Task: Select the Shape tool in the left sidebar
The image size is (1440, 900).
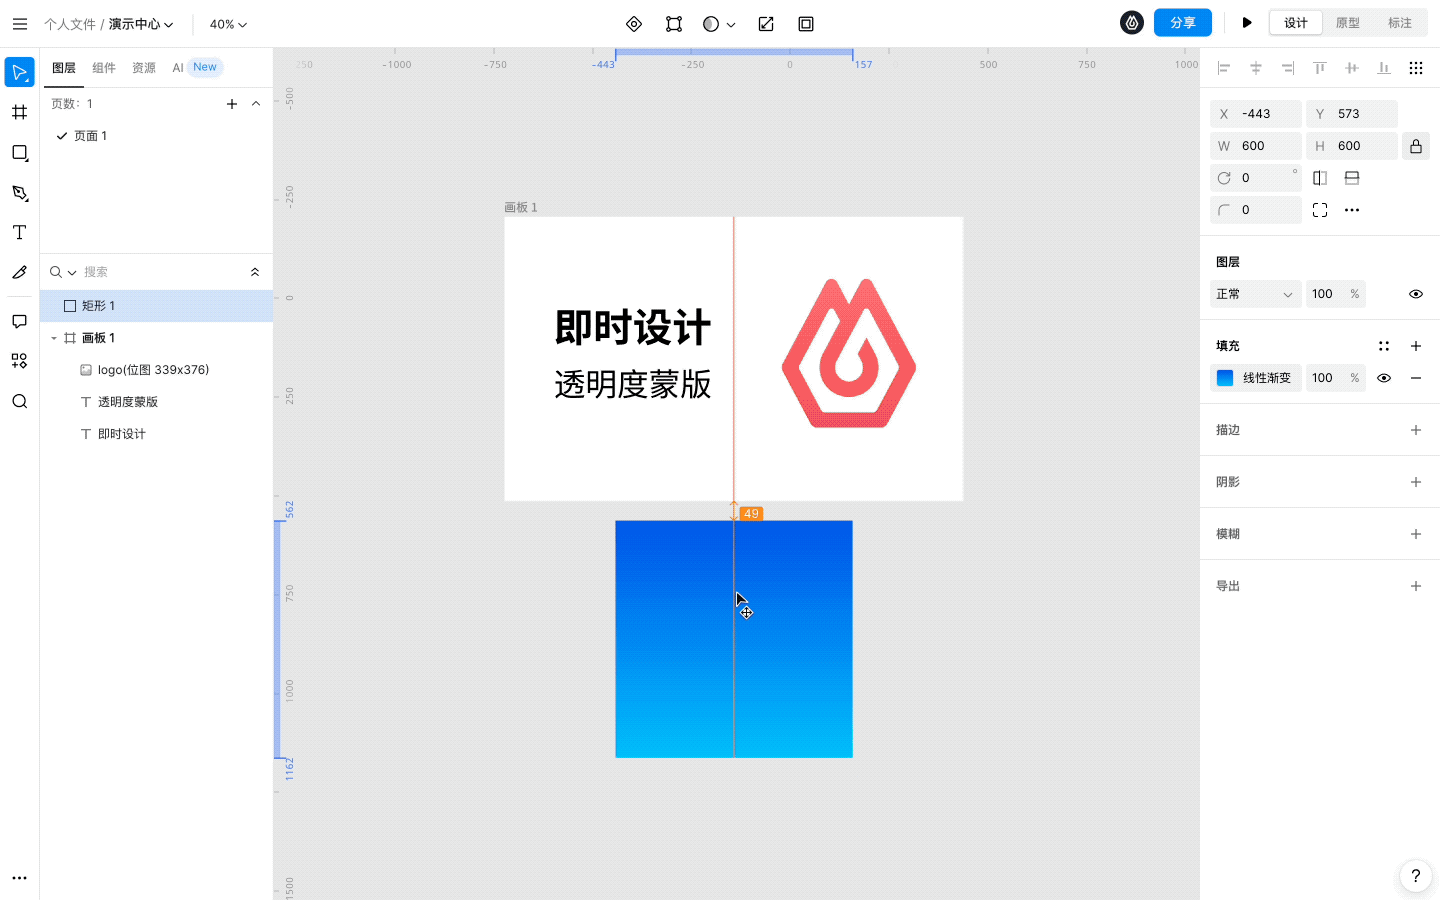Action: point(19,153)
